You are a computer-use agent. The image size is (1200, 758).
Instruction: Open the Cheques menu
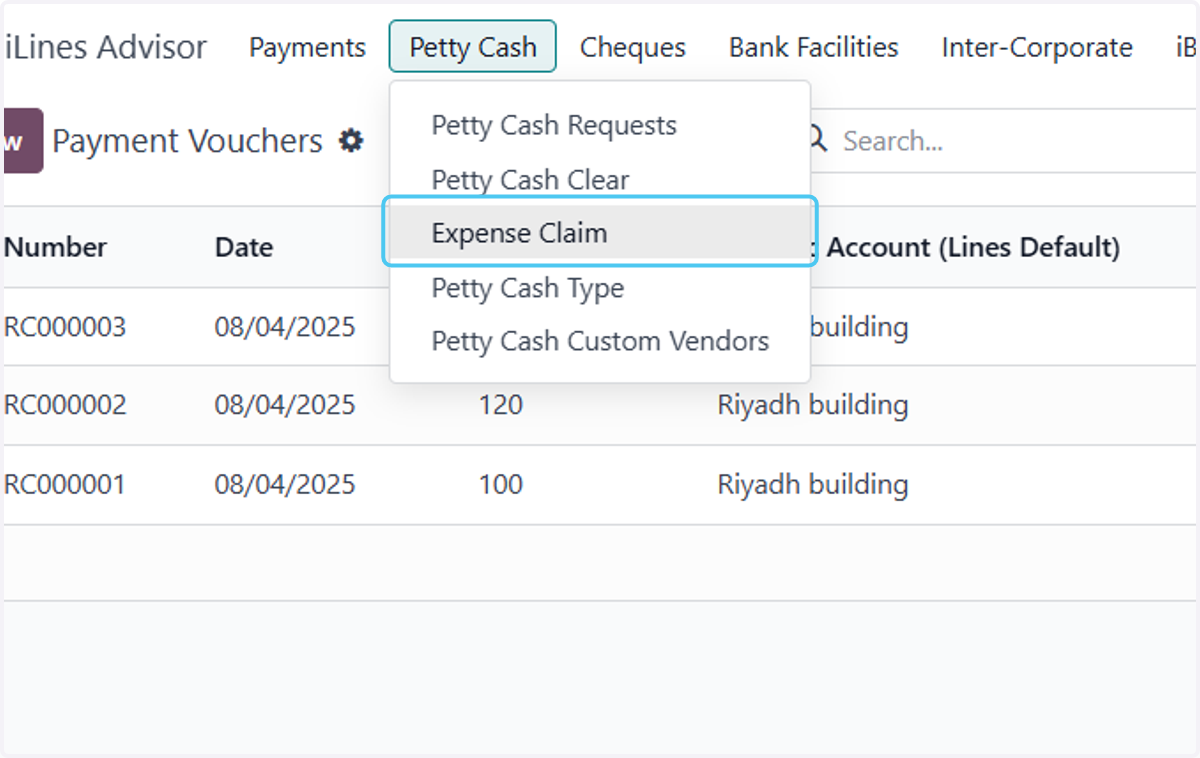click(x=633, y=47)
